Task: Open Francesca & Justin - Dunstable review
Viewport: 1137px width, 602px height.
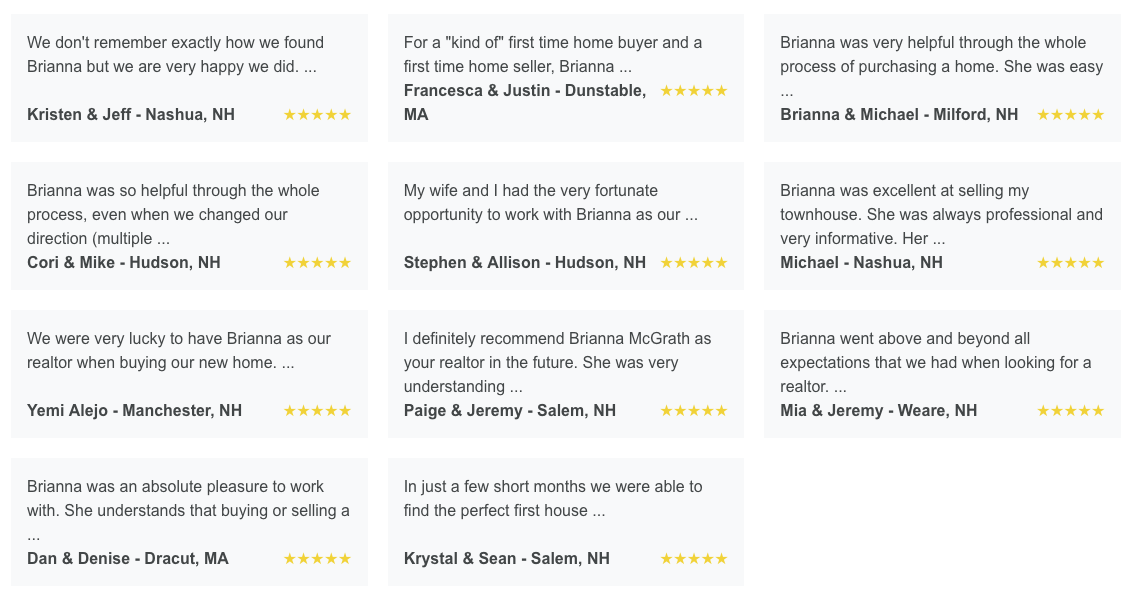Action: [x=525, y=102]
